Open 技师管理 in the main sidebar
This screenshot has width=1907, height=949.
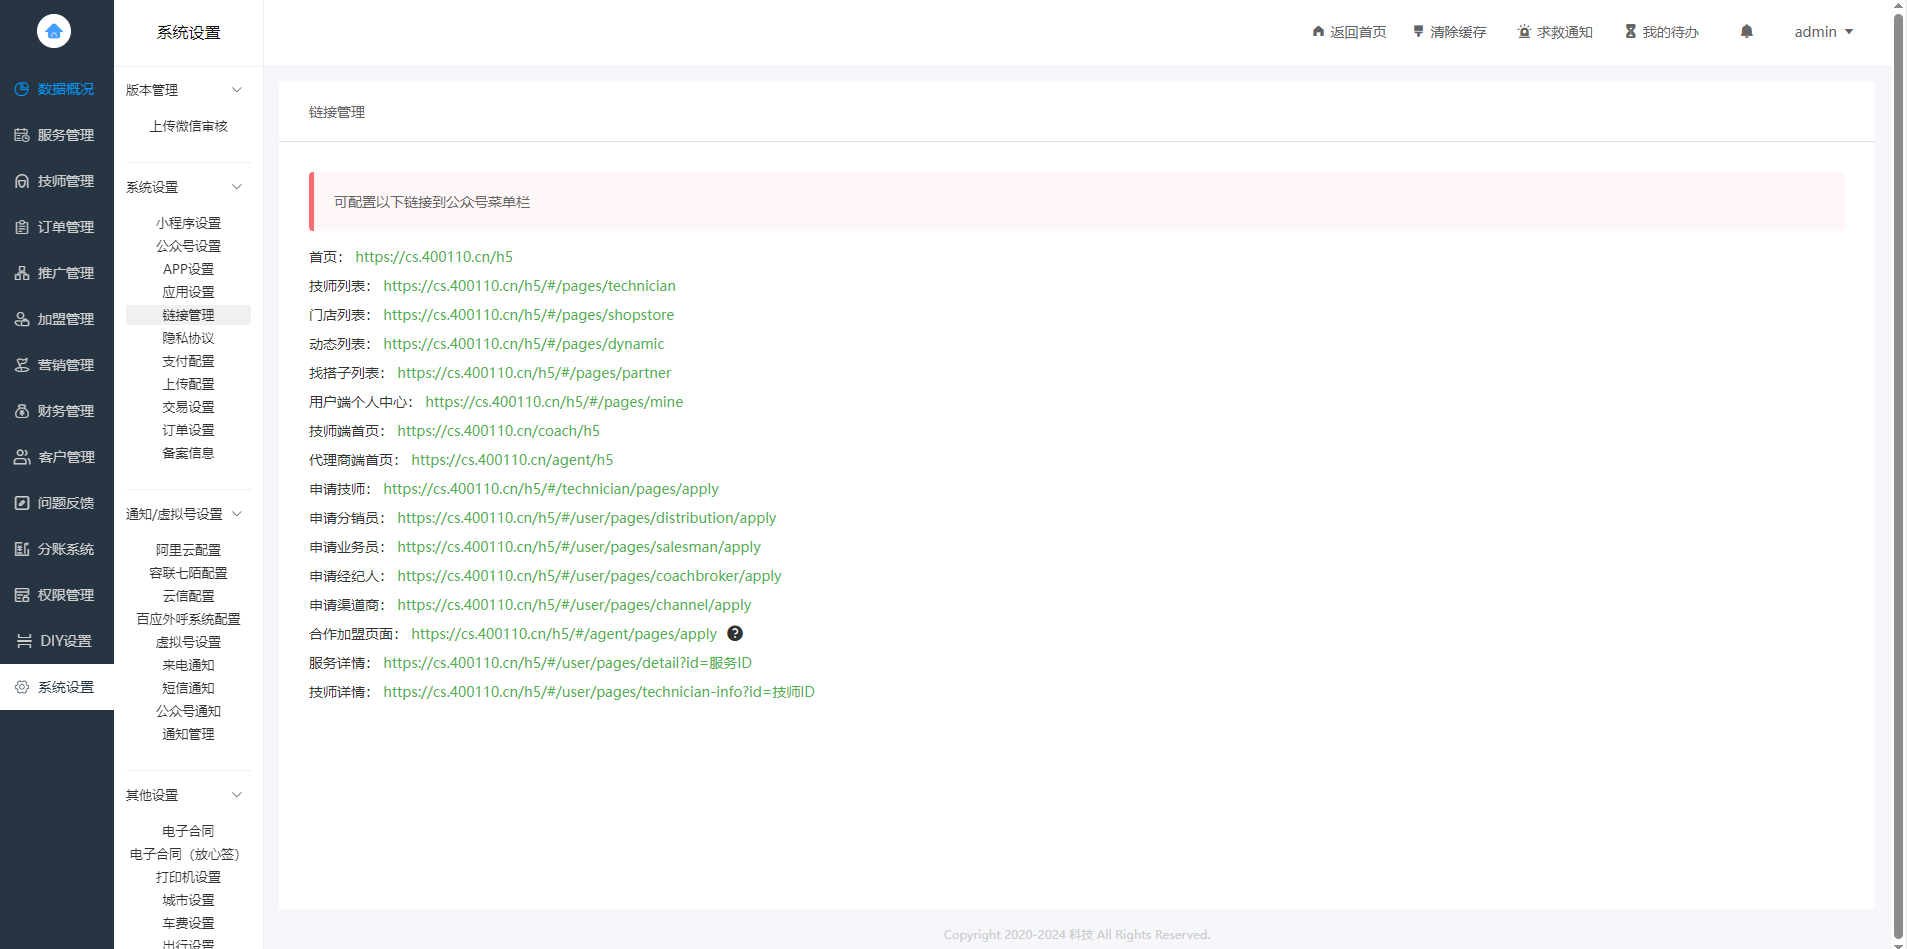57,181
